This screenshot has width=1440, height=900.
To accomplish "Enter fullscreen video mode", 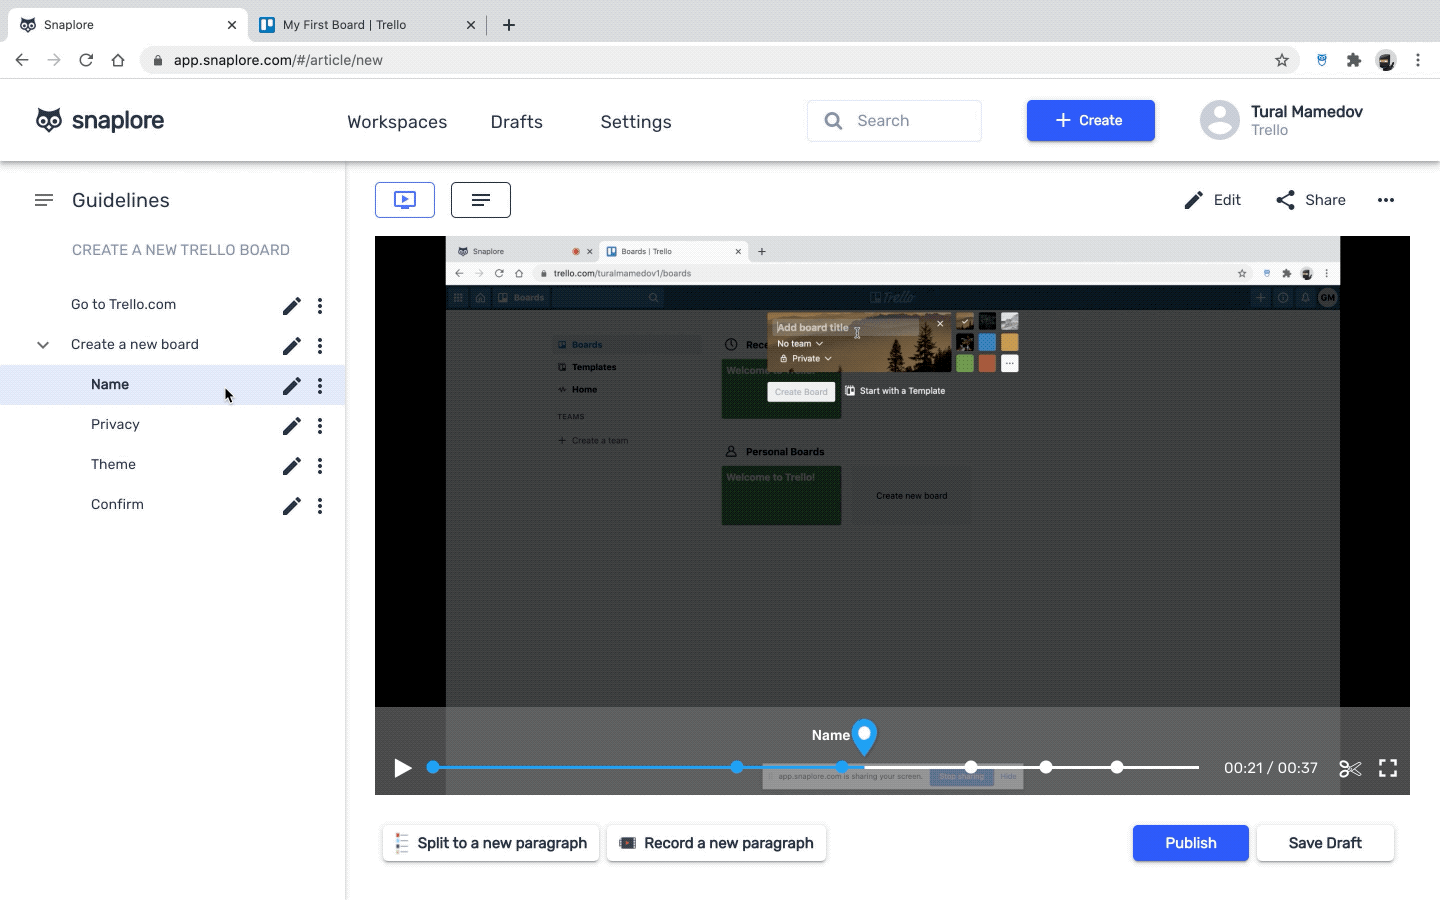I will tap(1388, 768).
